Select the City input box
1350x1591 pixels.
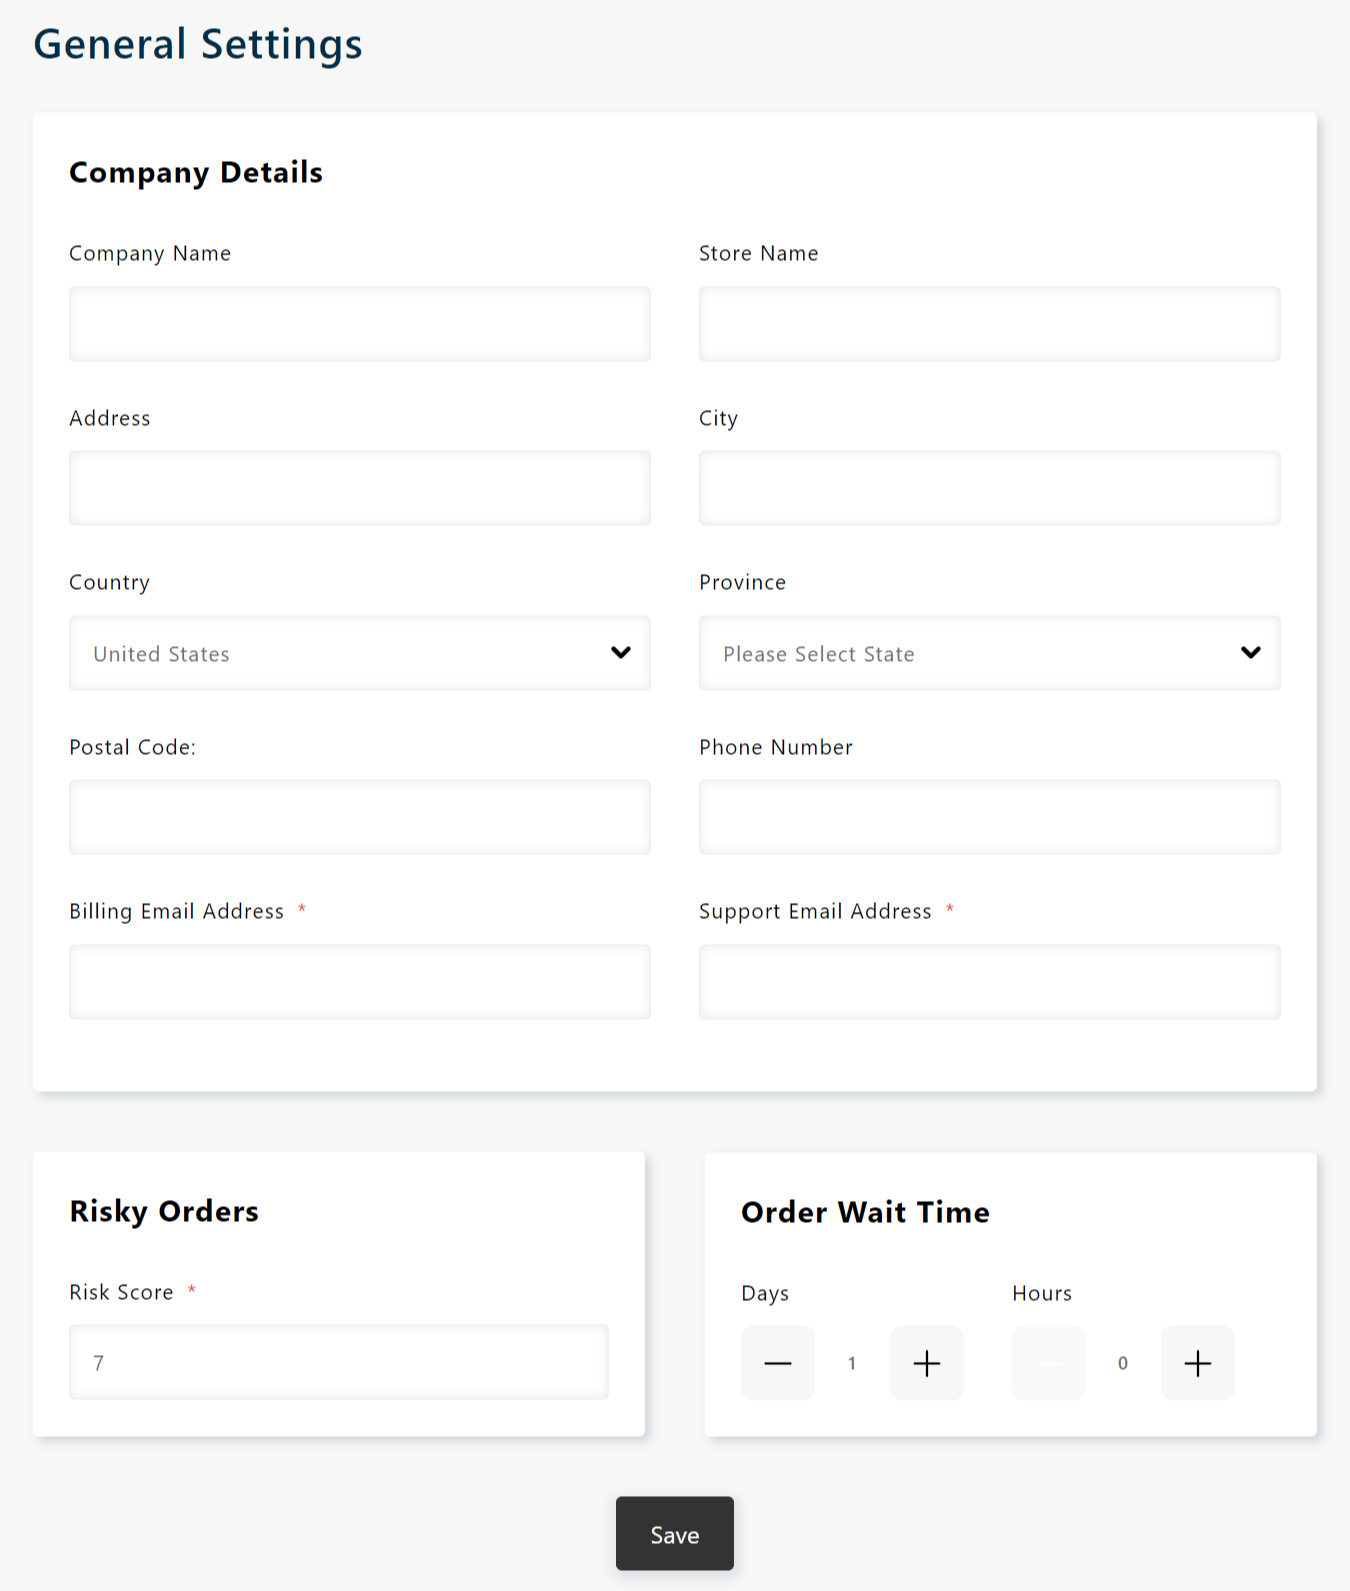coord(990,488)
